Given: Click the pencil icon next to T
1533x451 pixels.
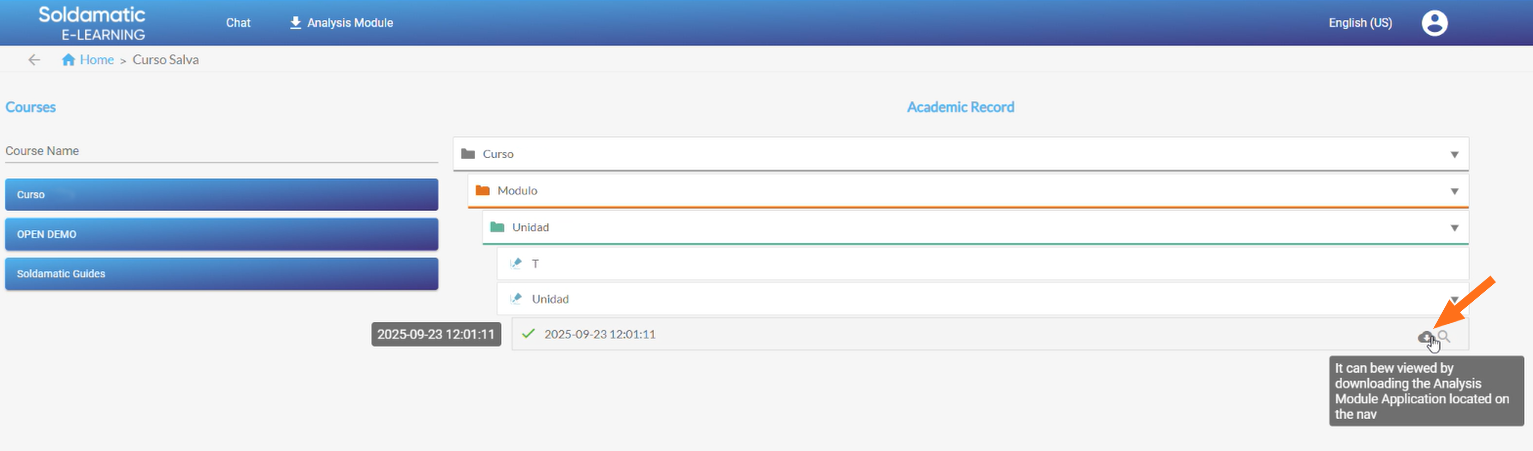Looking at the screenshot, I should [x=516, y=264].
